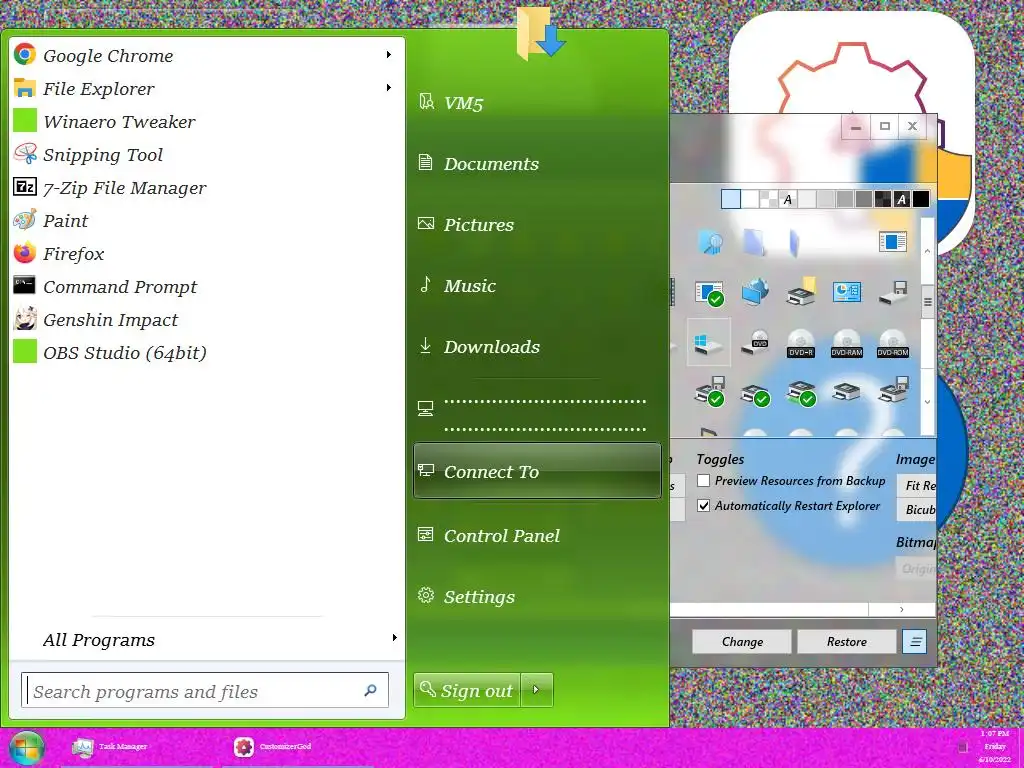Open 7-Zip File Manager
The width and height of the screenshot is (1024, 768).
pos(206,187)
